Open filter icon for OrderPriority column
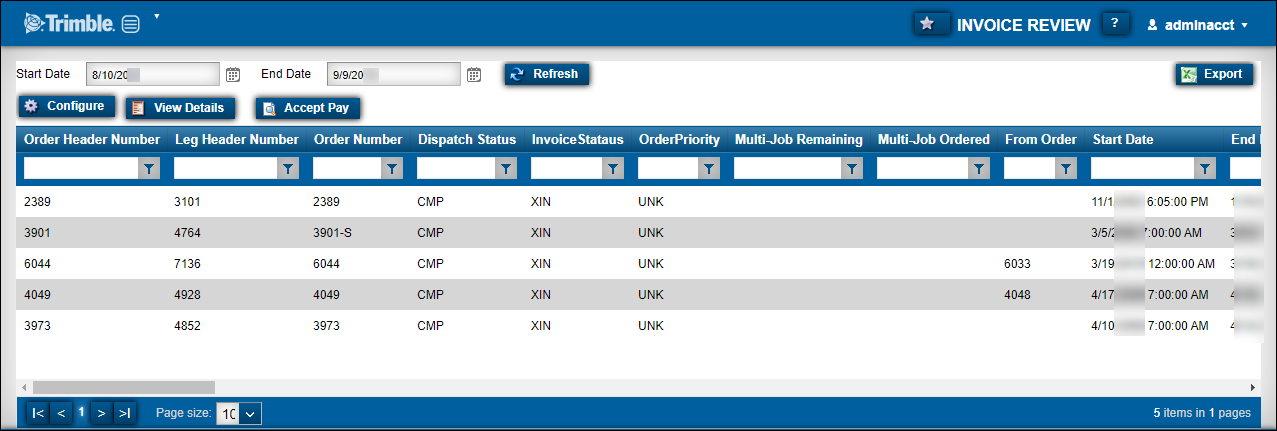The image size is (1277, 431). (x=708, y=171)
